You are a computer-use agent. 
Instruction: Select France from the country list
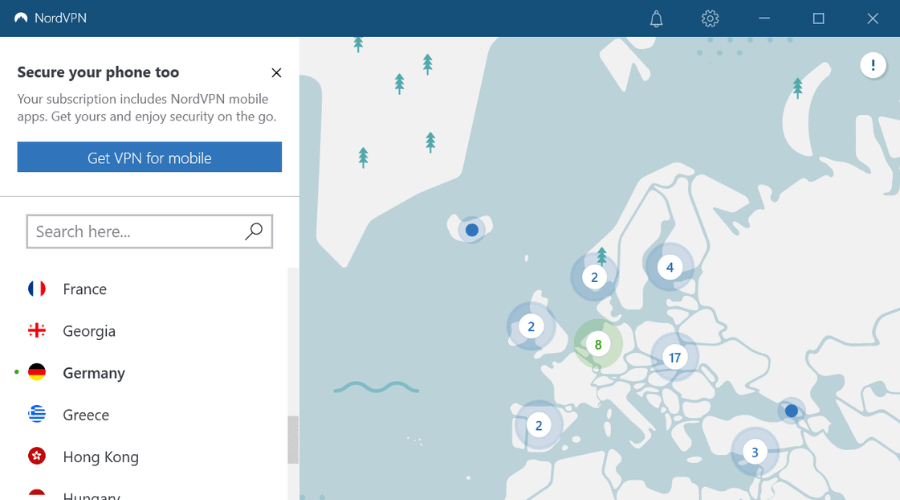click(84, 289)
